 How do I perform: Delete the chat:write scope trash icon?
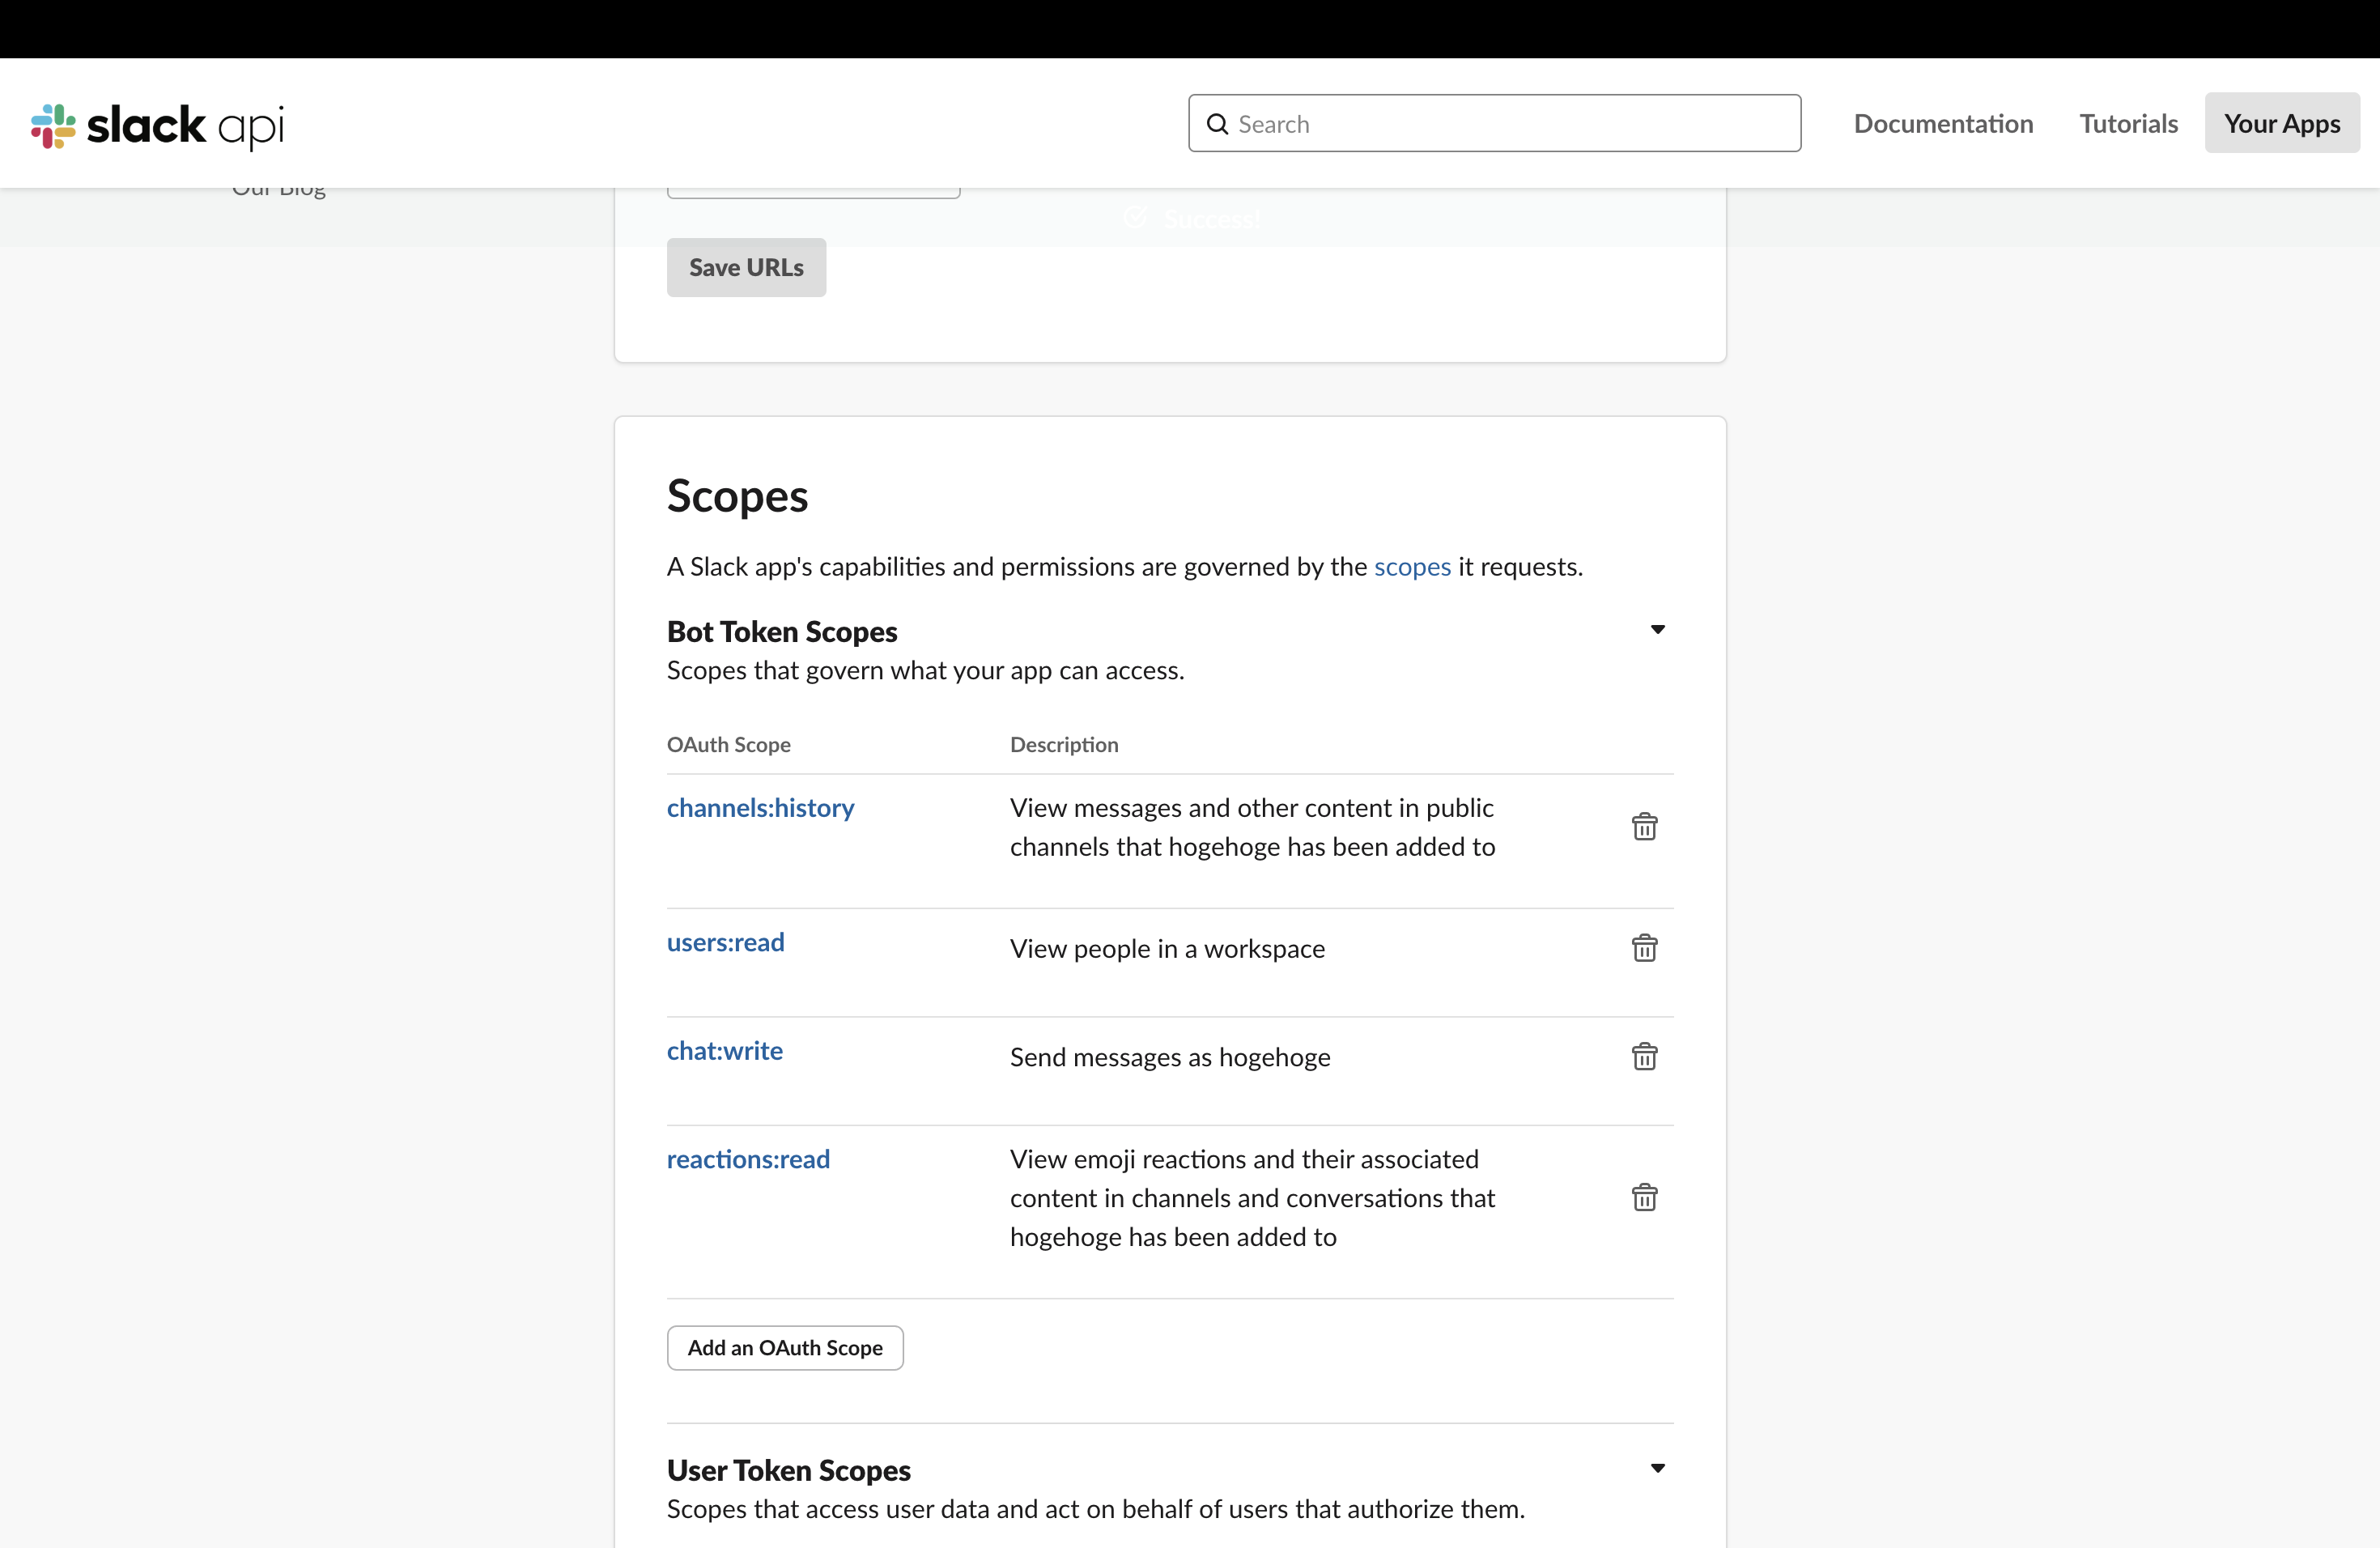pos(1645,1056)
